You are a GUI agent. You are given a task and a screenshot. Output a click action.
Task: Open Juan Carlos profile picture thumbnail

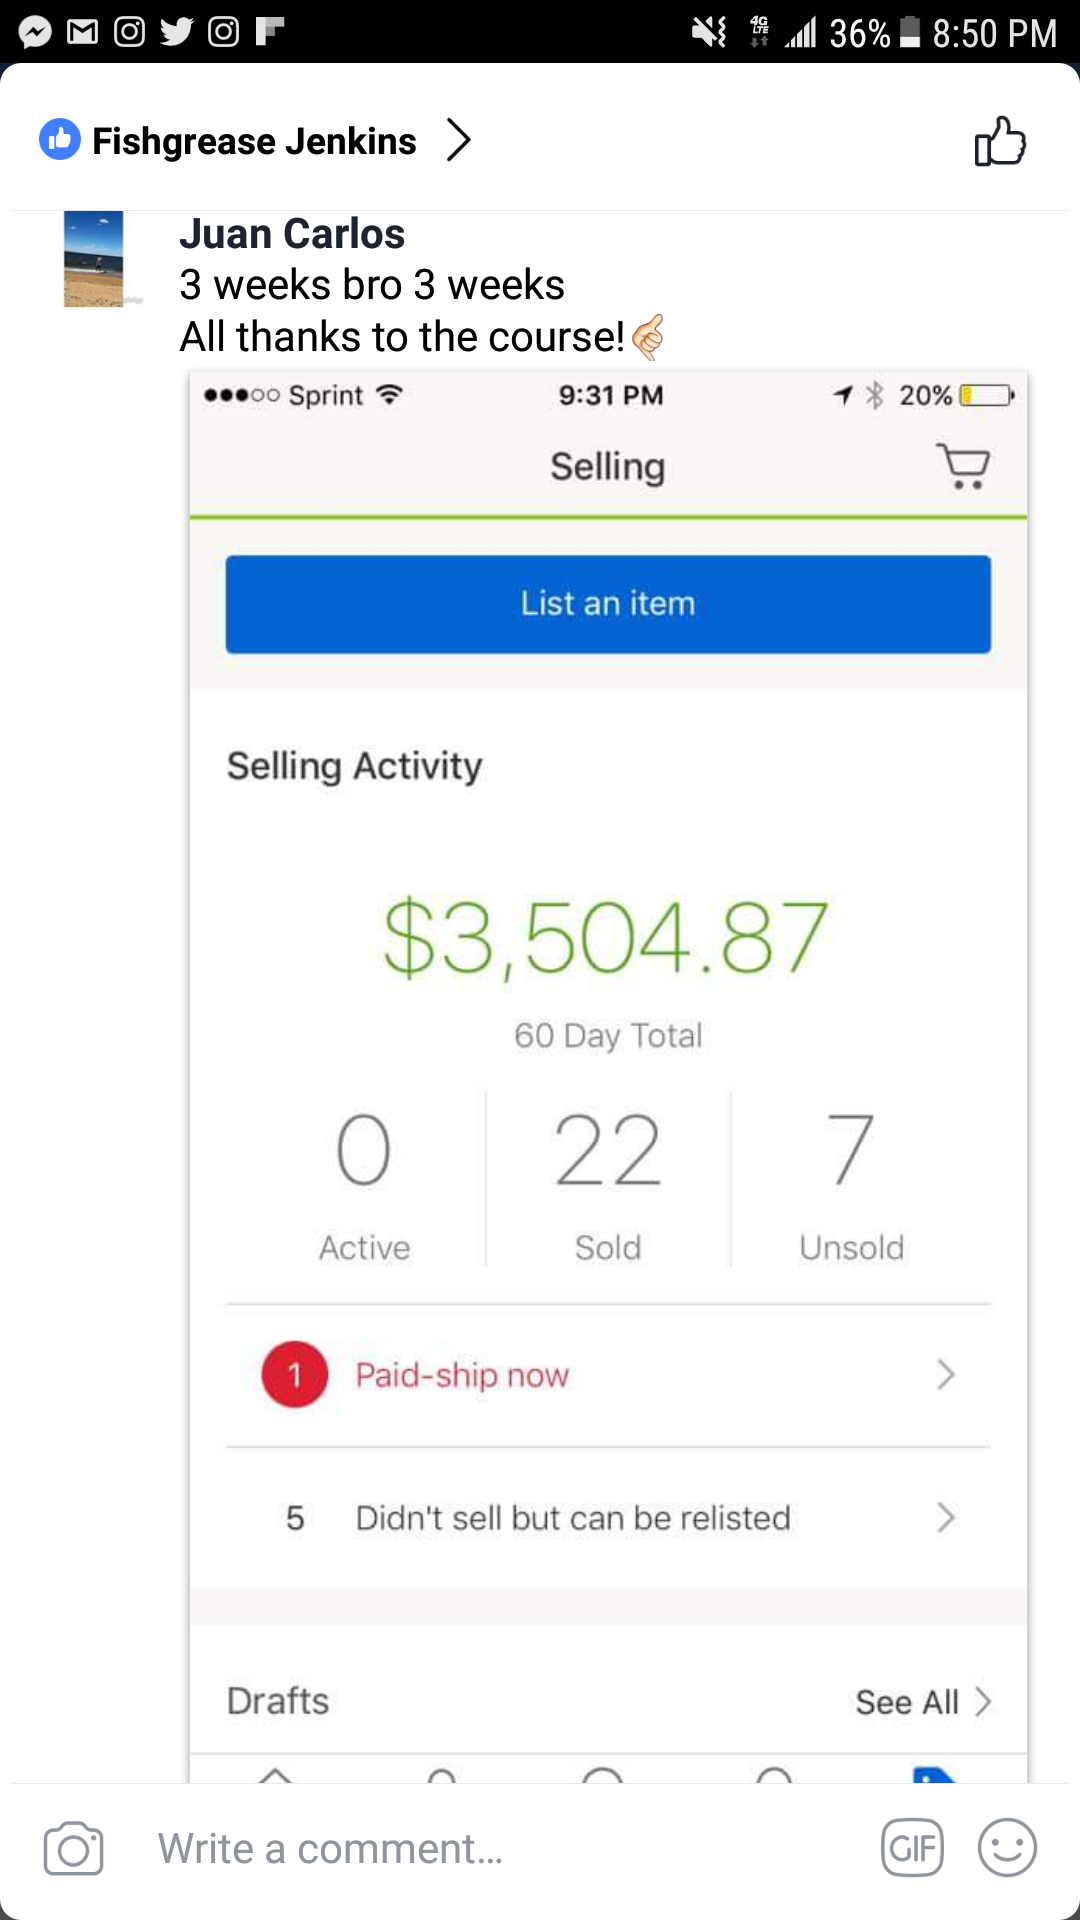coord(94,259)
